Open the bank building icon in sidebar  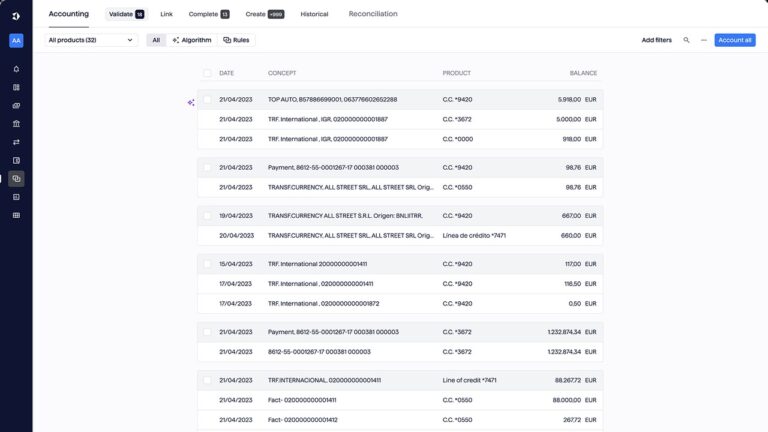[16, 124]
